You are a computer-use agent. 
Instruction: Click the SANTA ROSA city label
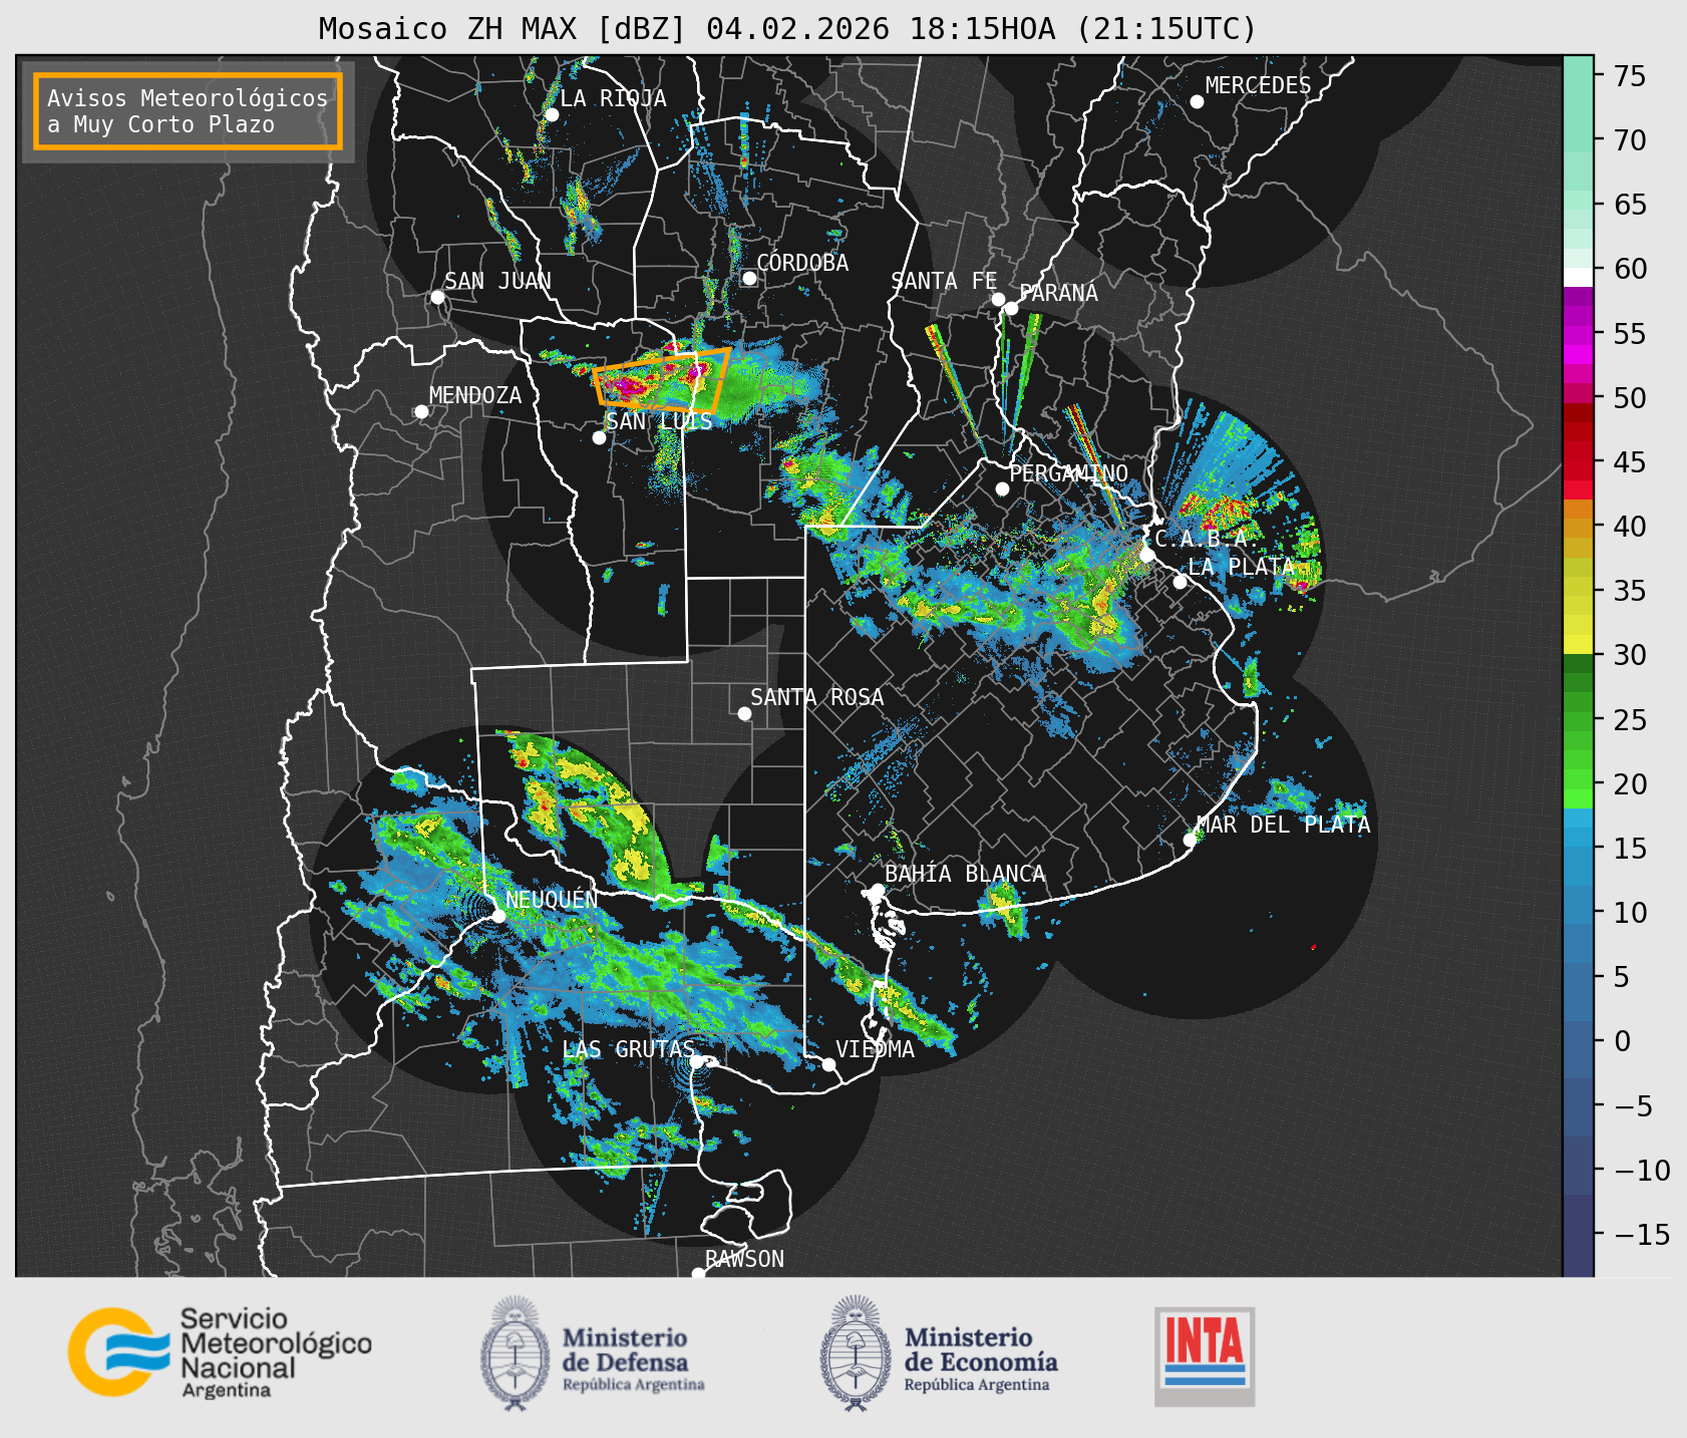tap(817, 697)
